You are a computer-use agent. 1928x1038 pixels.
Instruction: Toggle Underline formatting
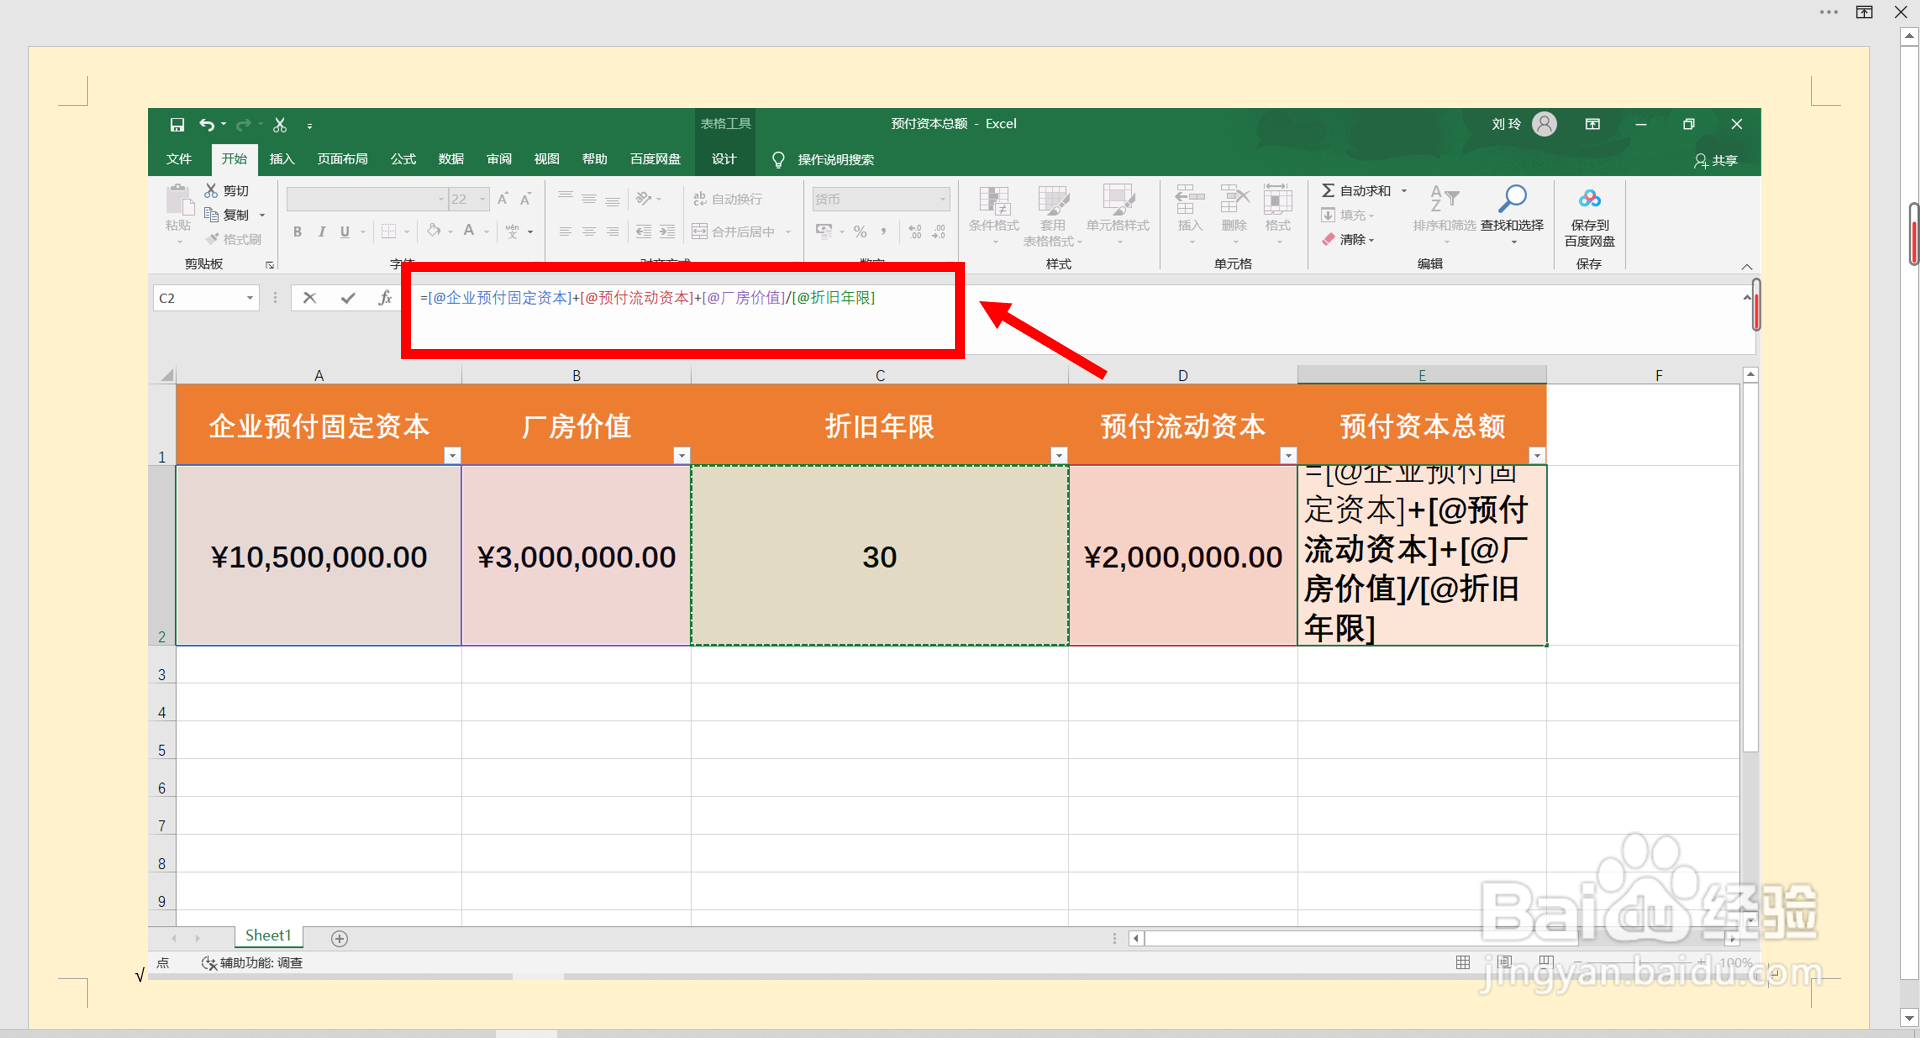tap(345, 231)
